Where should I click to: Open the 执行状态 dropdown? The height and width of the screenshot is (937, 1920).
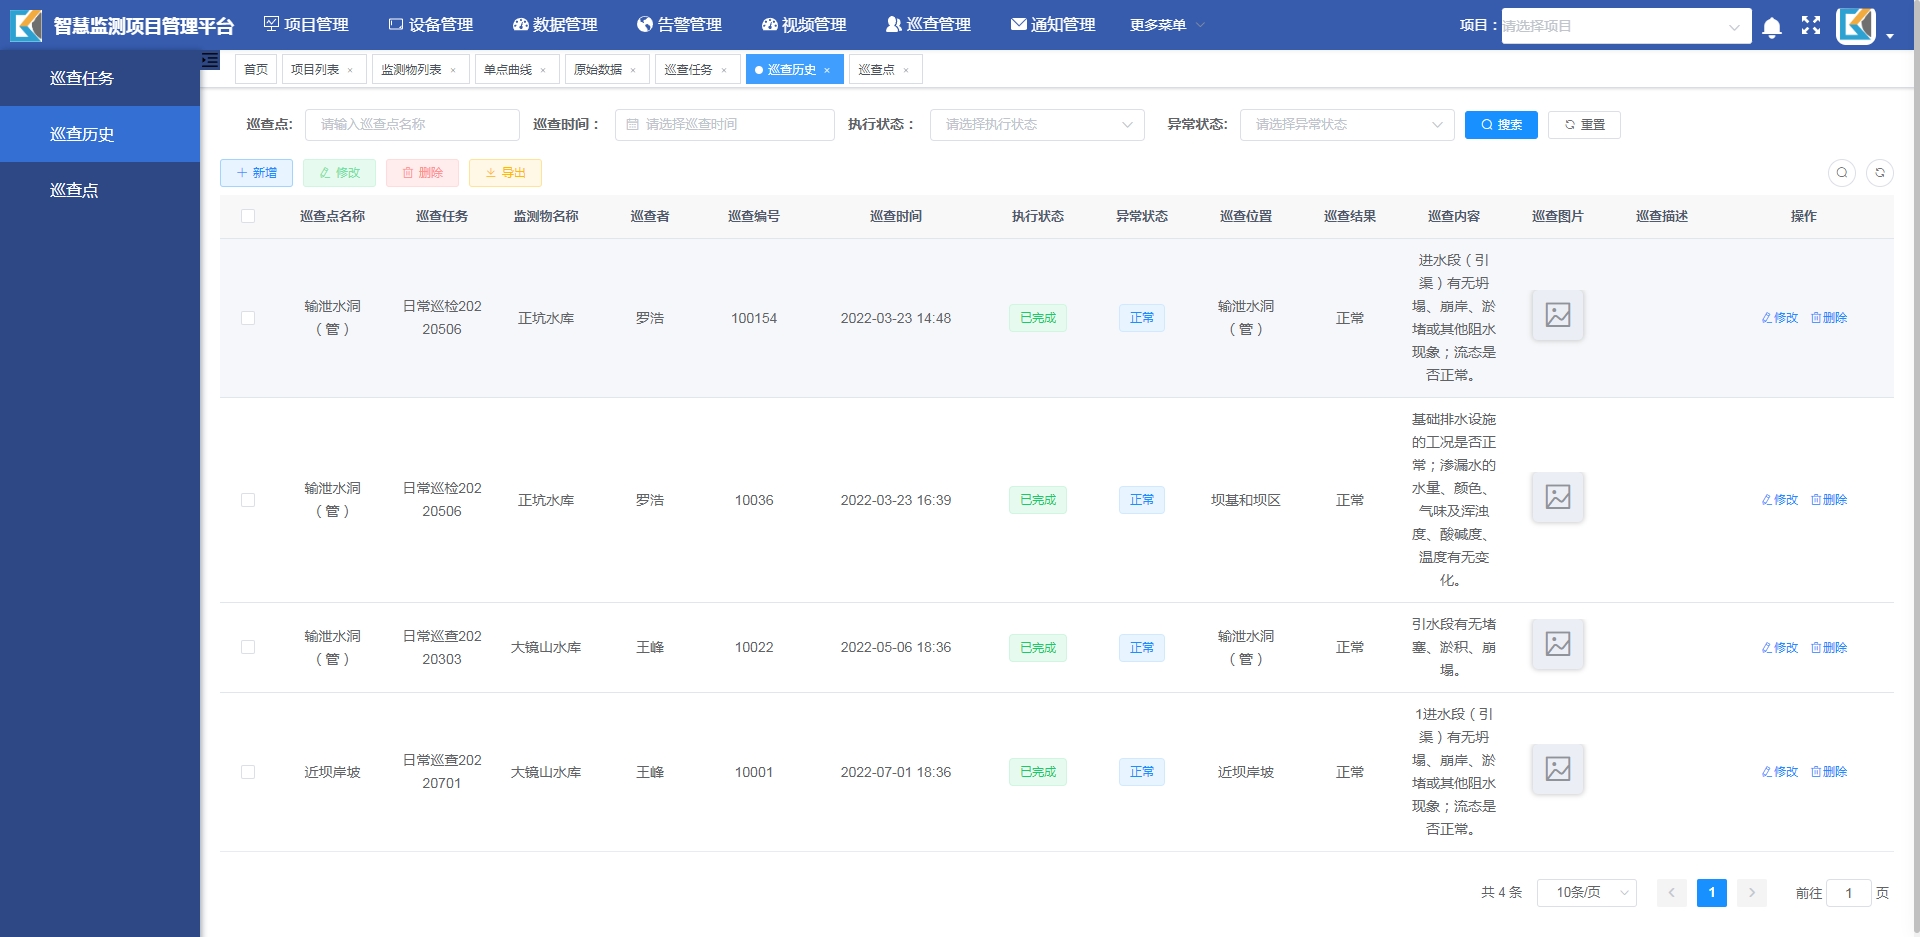point(1036,125)
